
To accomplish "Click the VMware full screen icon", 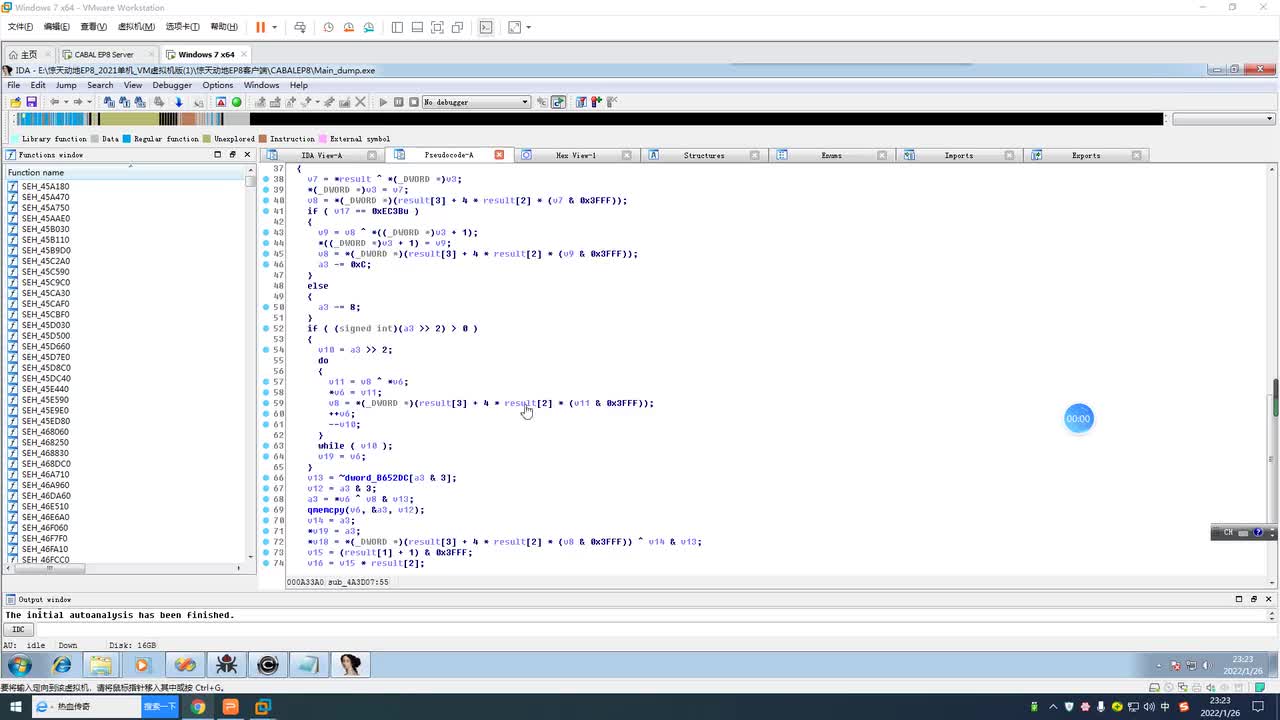I will click(437, 28).
